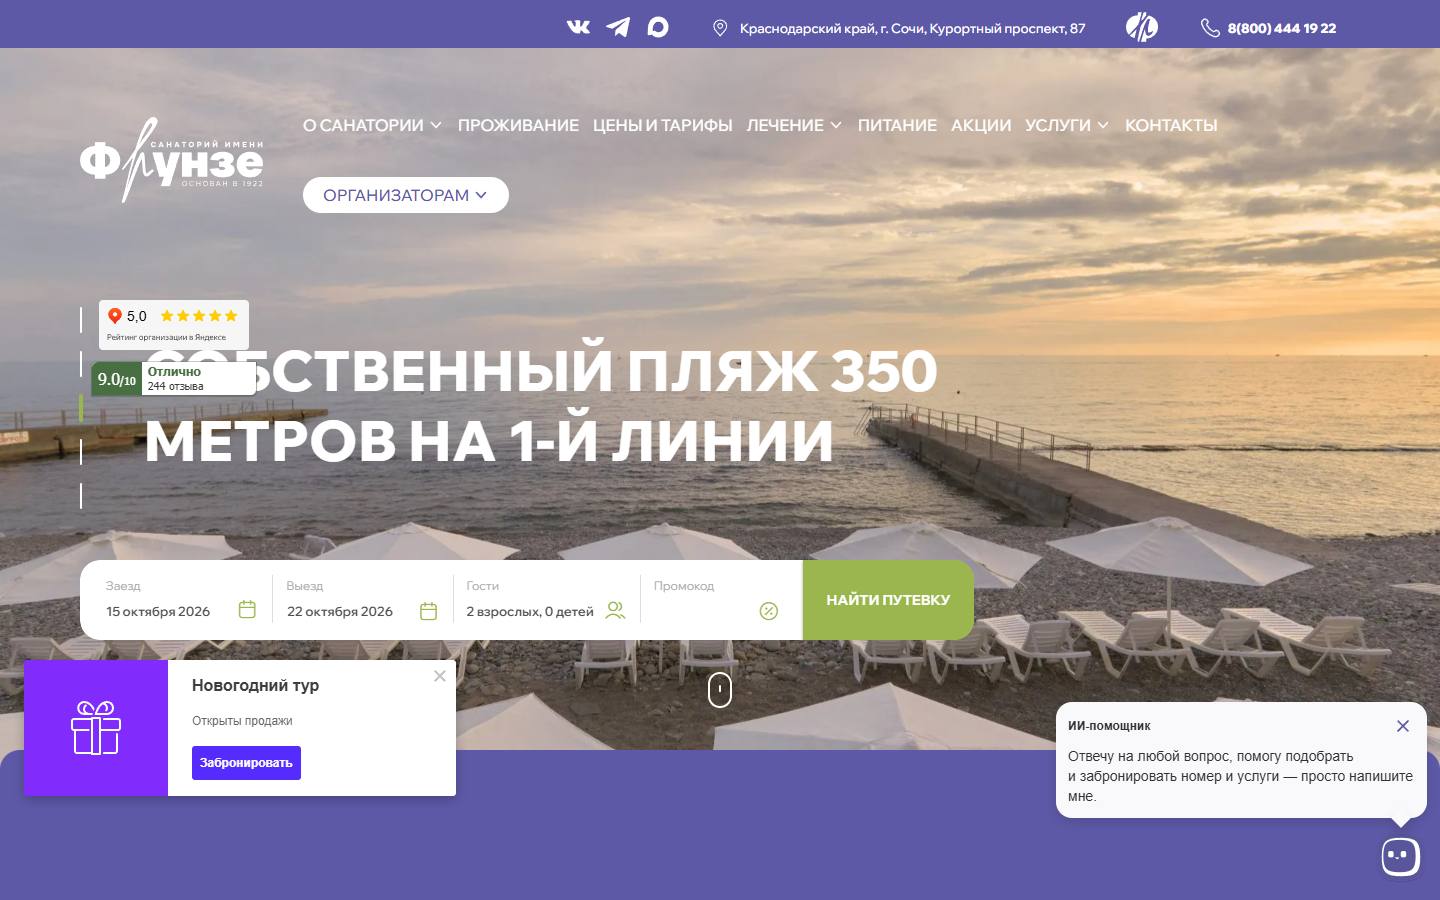This screenshot has height=900, width=1440.
Task: Click the promo code percent icon
Action: pos(769,611)
